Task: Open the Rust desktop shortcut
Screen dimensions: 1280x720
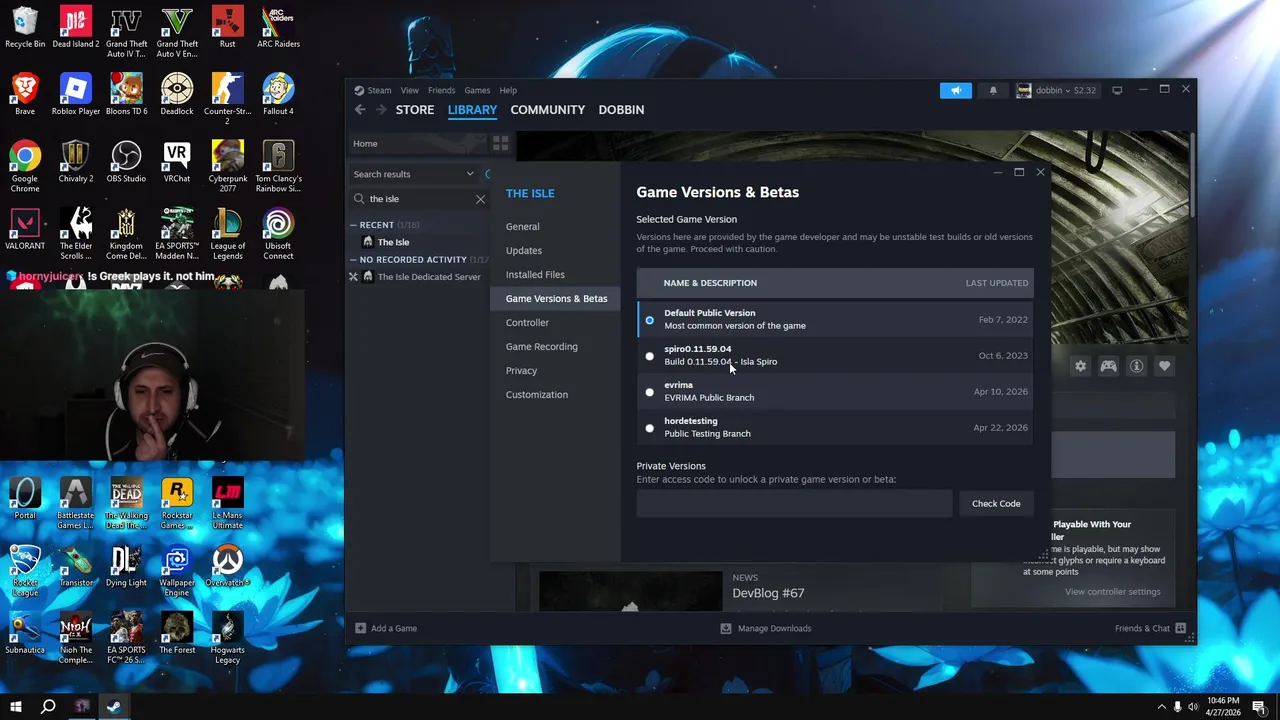Action: click(x=227, y=27)
